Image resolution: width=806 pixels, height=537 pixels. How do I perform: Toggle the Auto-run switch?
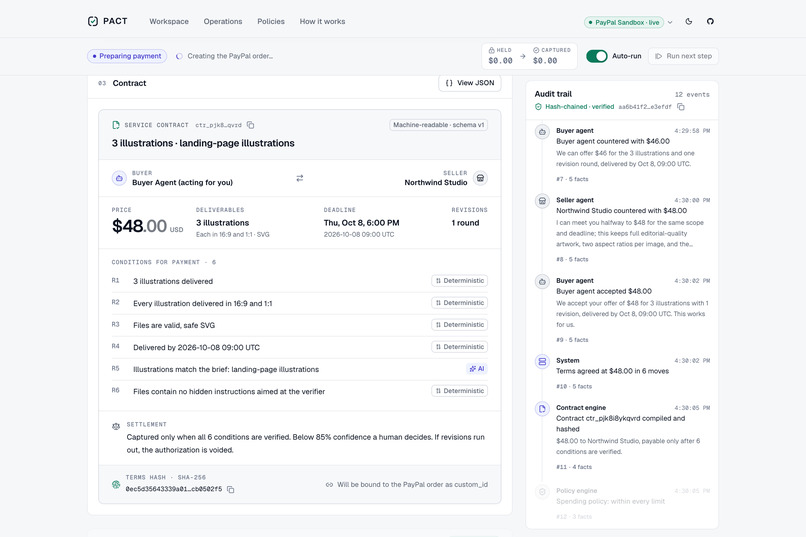[x=597, y=56]
